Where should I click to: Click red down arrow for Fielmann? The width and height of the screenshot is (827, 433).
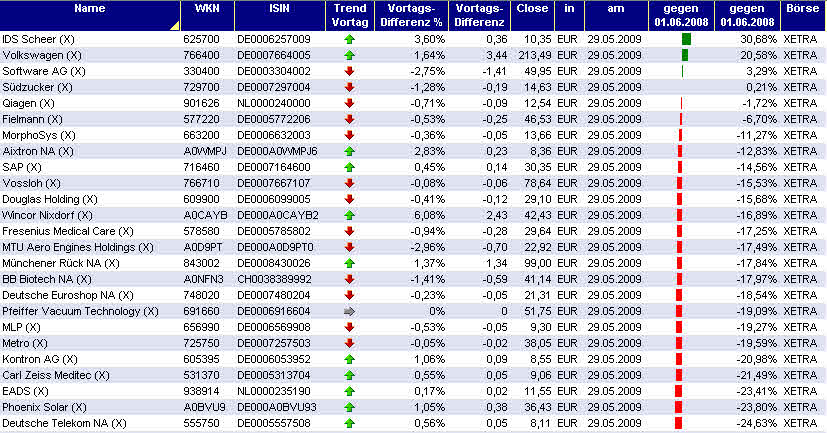pyautogui.click(x=349, y=119)
